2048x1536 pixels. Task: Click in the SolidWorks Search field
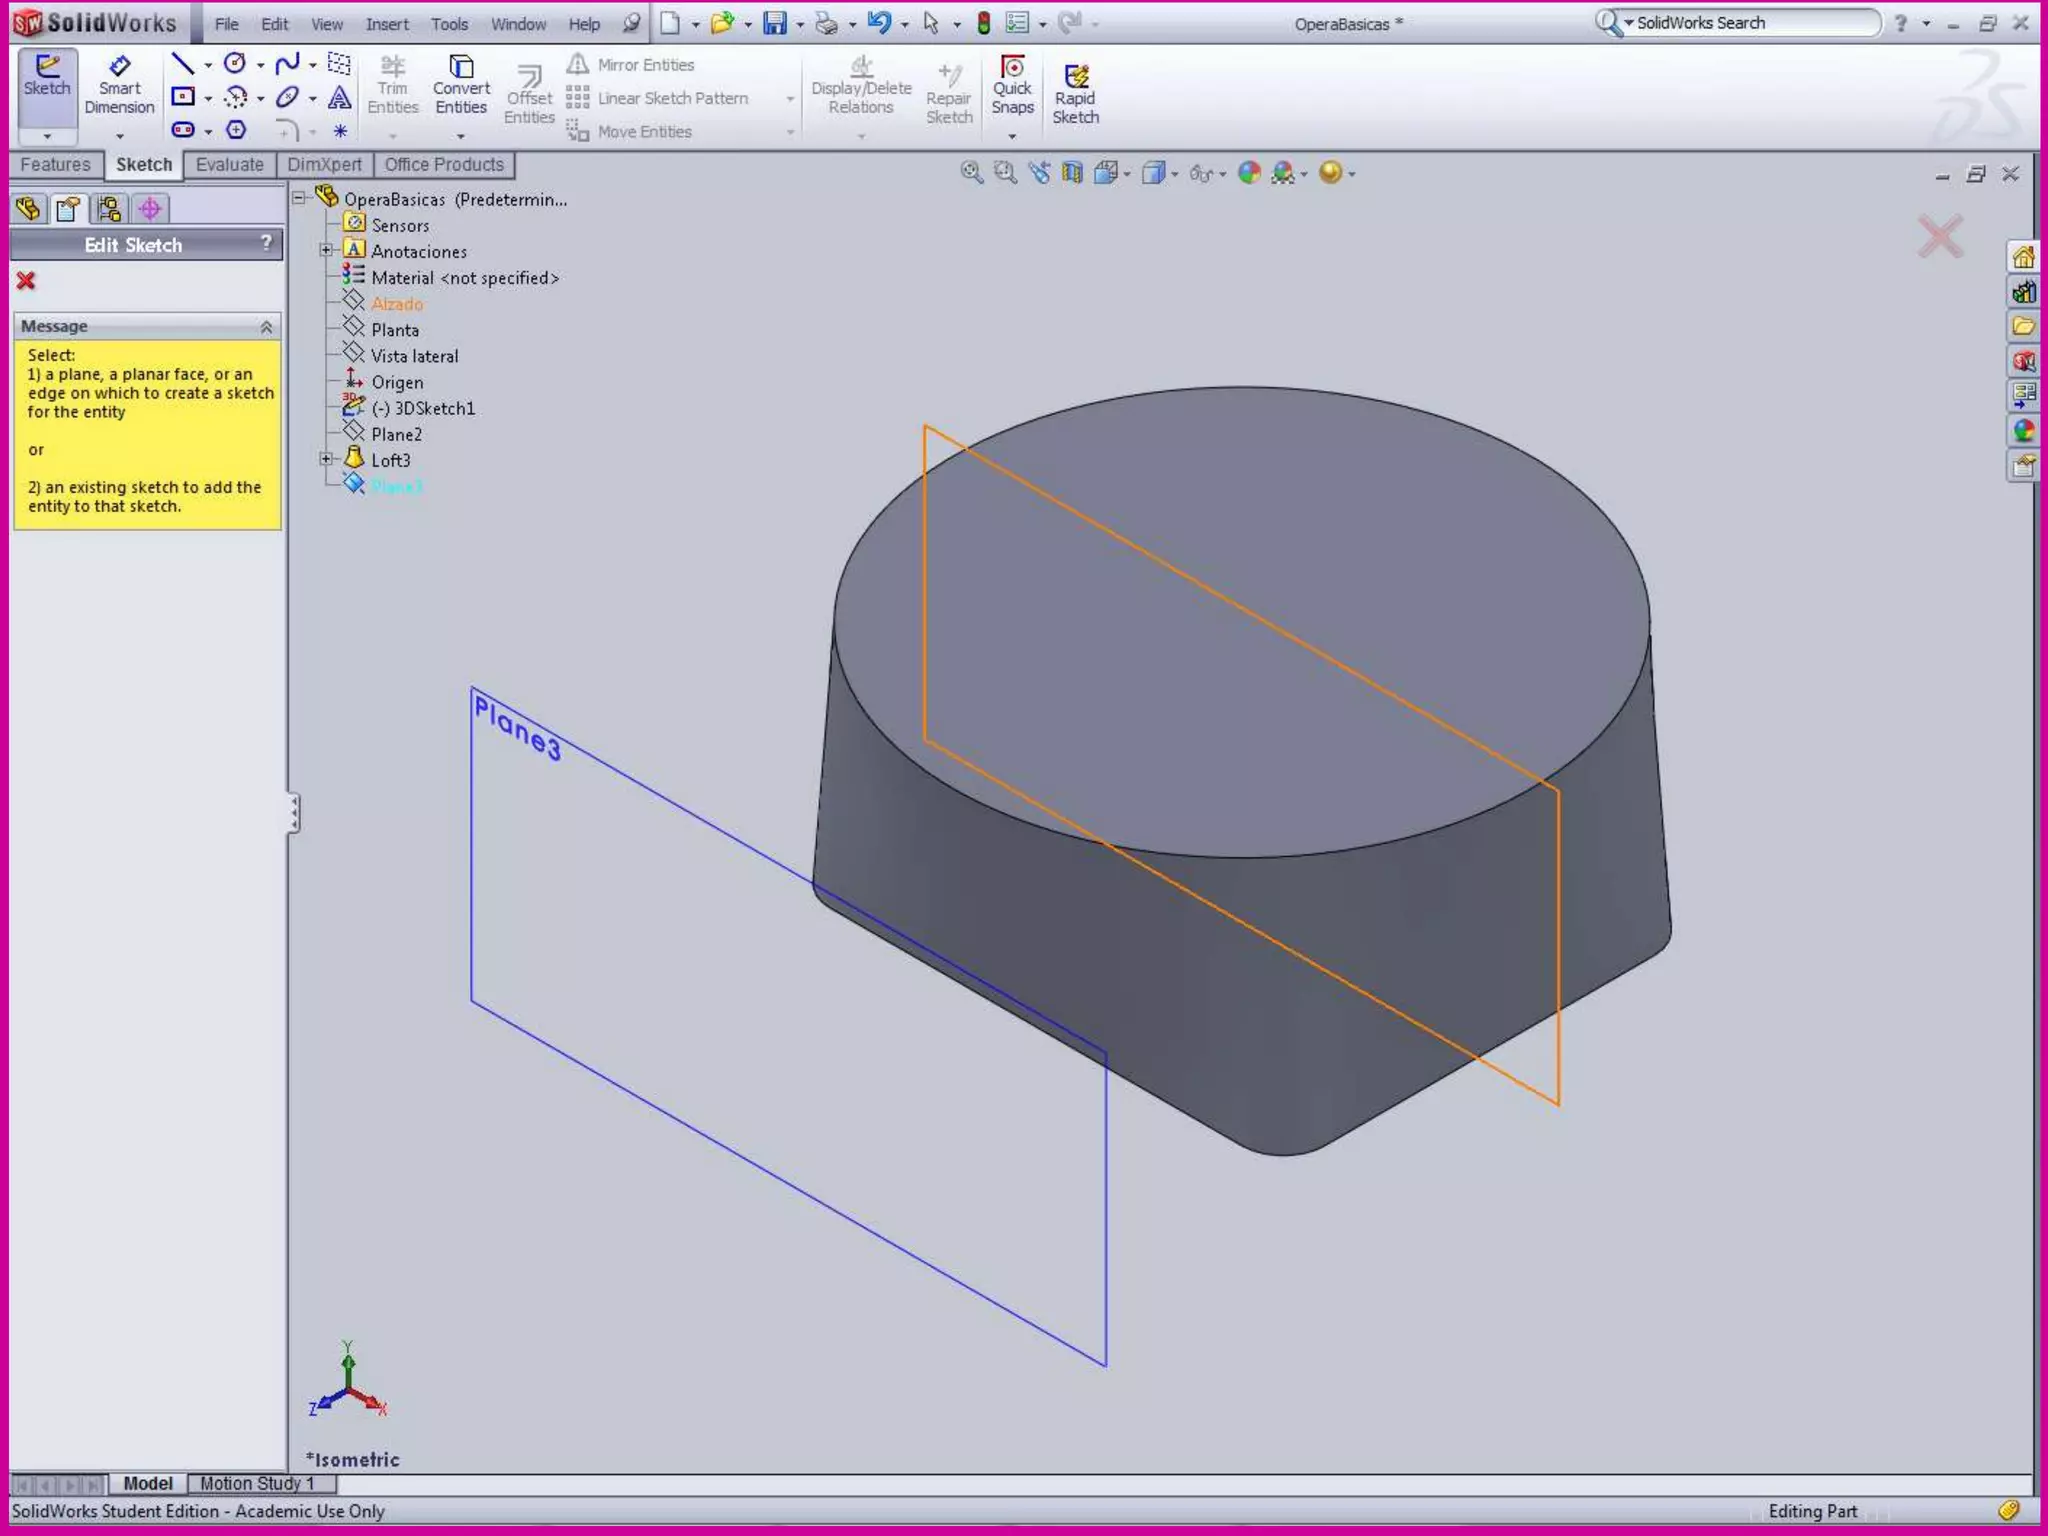point(1750,23)
